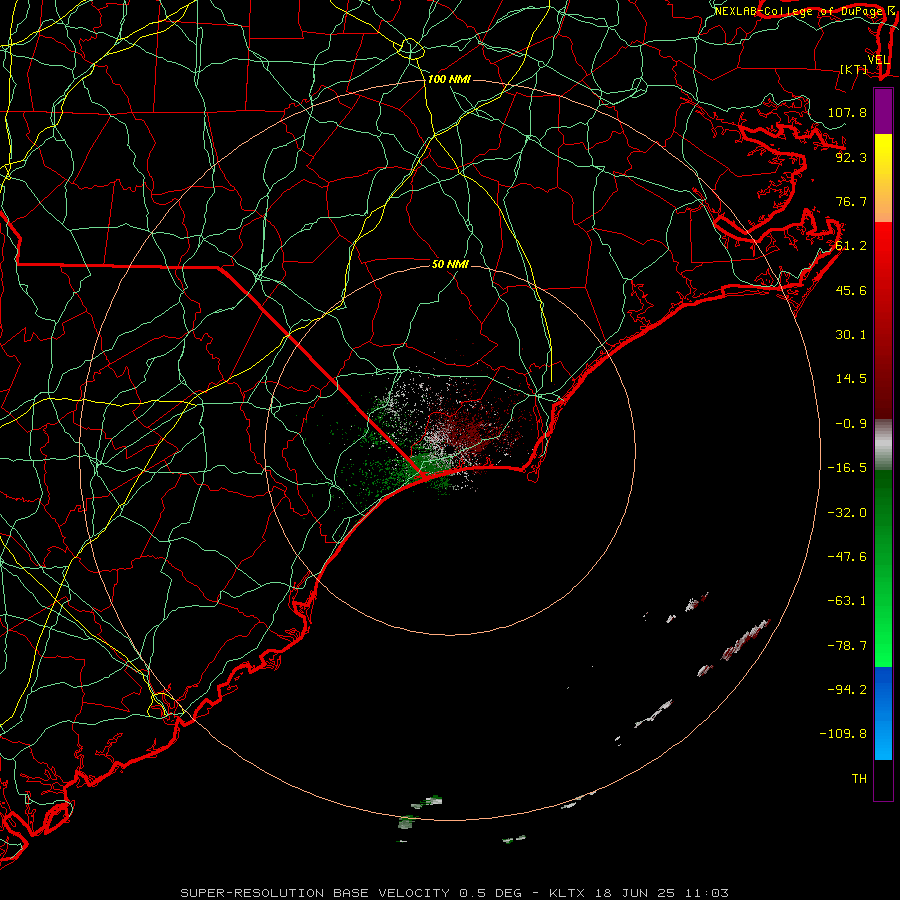Select the gray-white zero-velocity color bar segment
The height and width of the screenshot is (900, 900).
click(883, 445)
